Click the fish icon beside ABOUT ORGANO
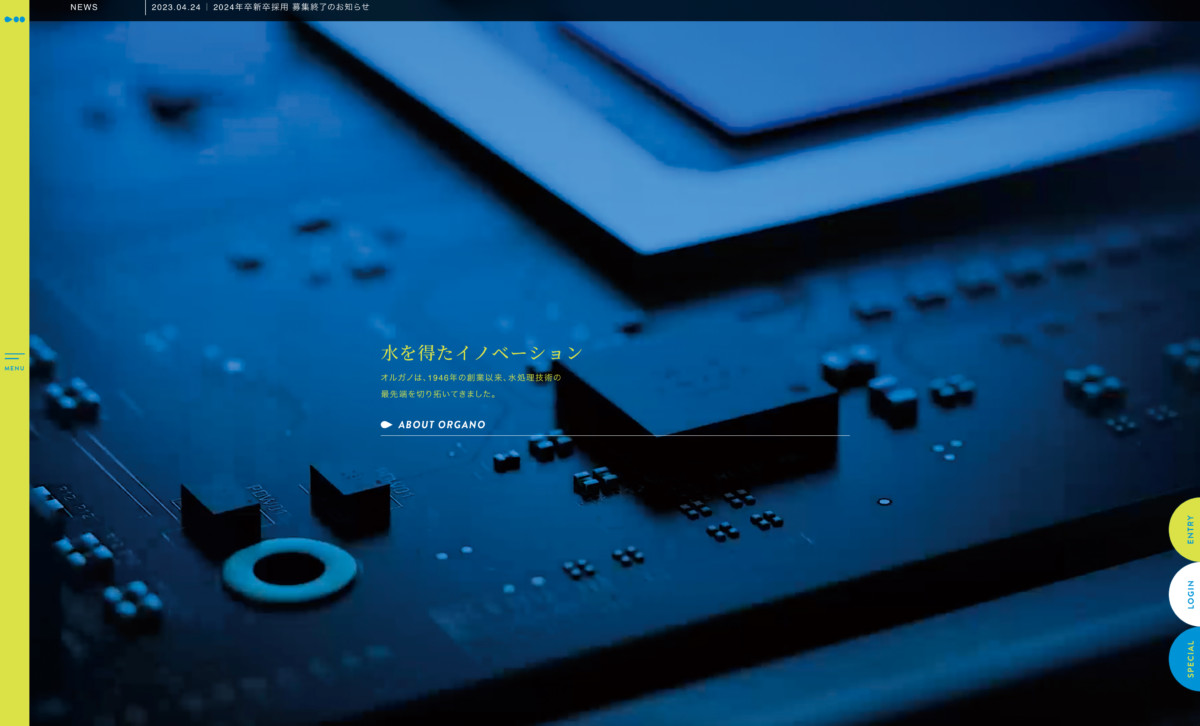The image size is (1200, 726). (x=386, y=425)
